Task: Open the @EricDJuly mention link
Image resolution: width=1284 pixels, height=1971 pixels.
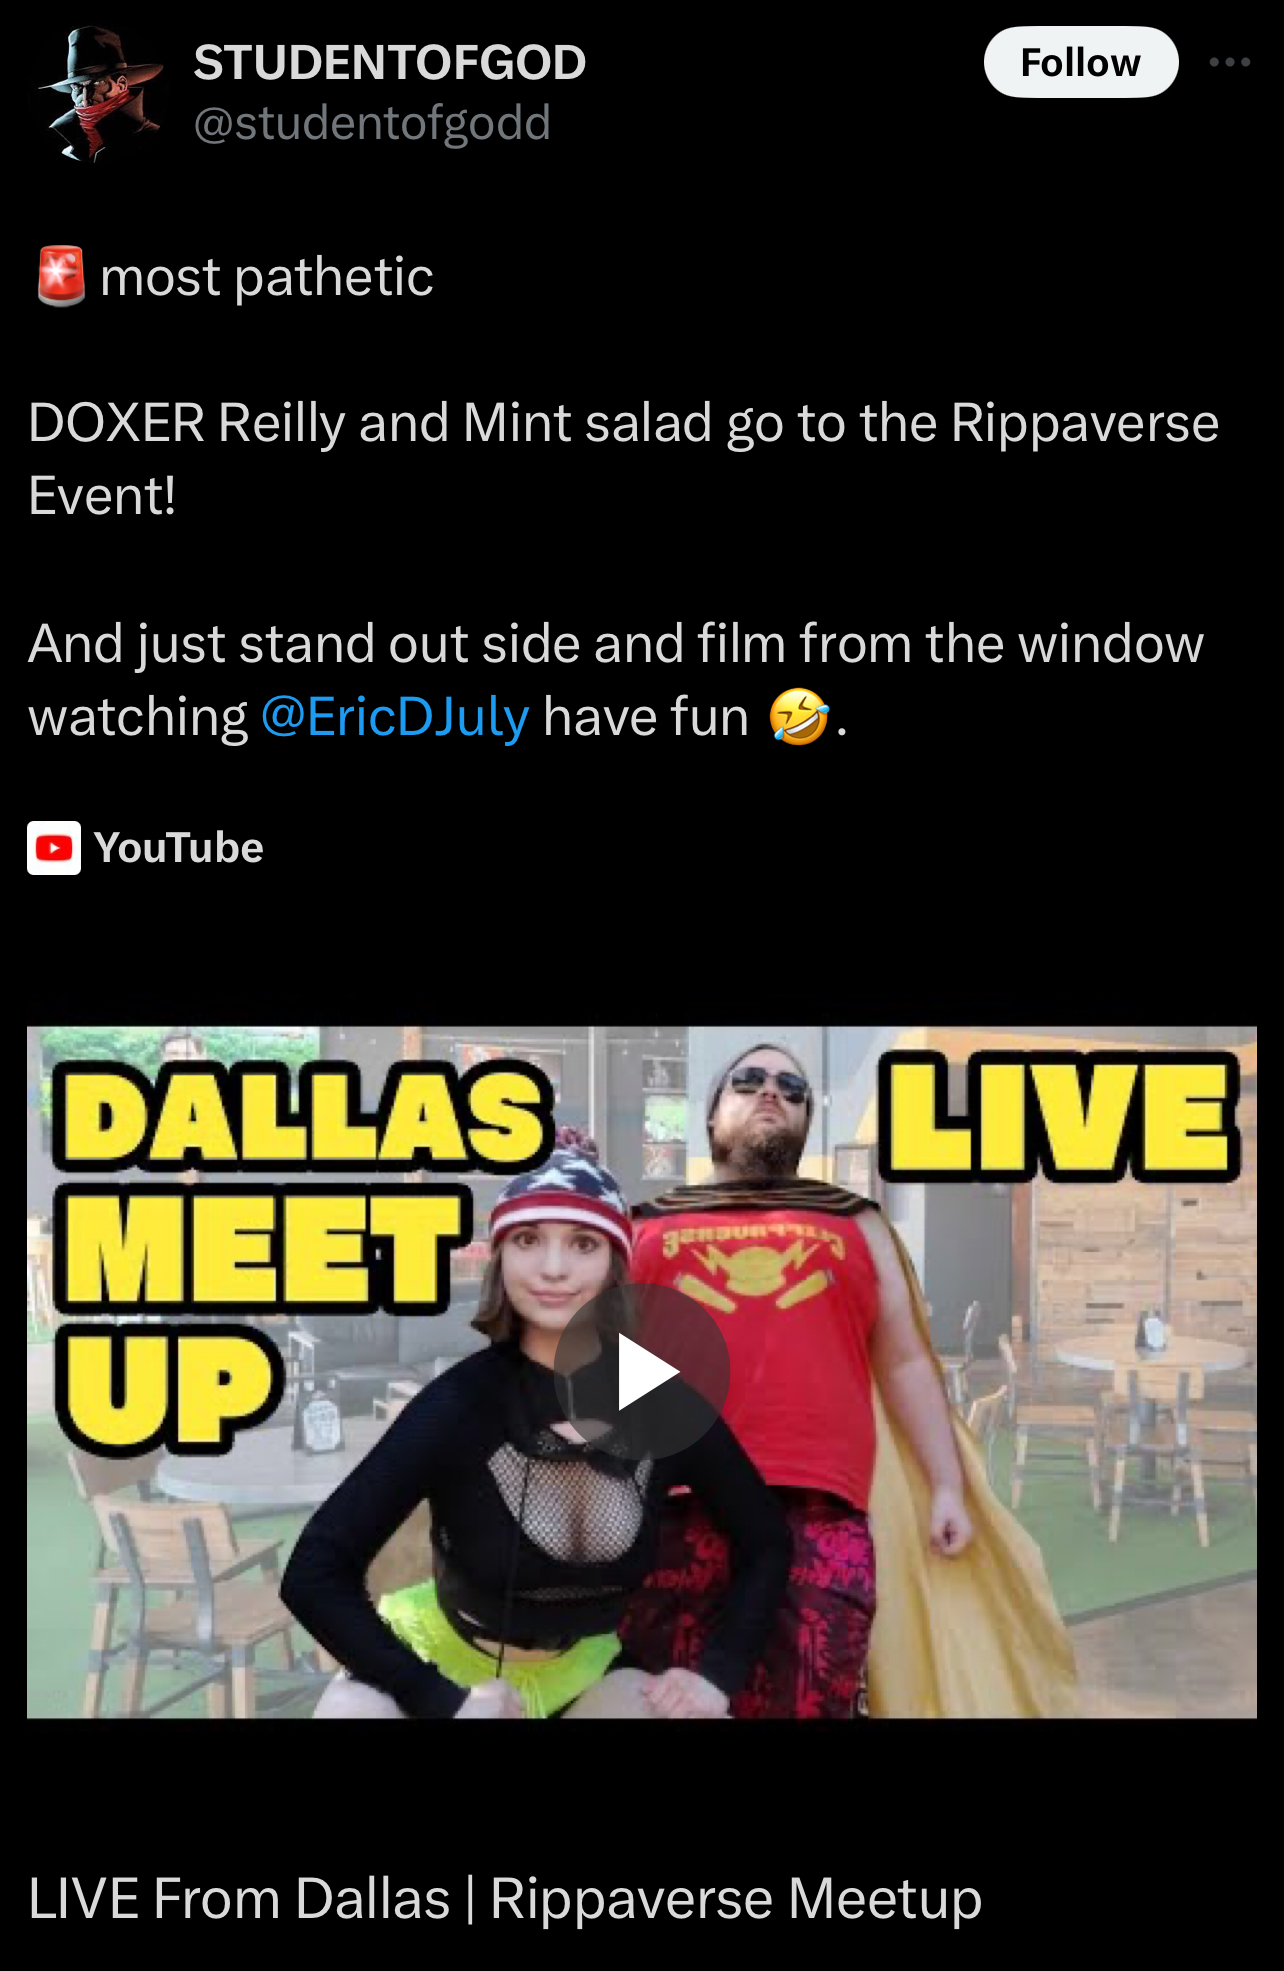Action: pyautogui.click(x=395, y=717)
